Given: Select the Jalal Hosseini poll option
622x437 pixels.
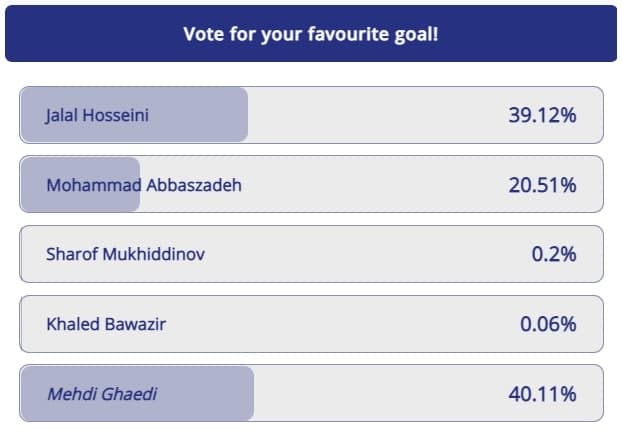Looking at the screenshot, I should [x=311, y=115].
